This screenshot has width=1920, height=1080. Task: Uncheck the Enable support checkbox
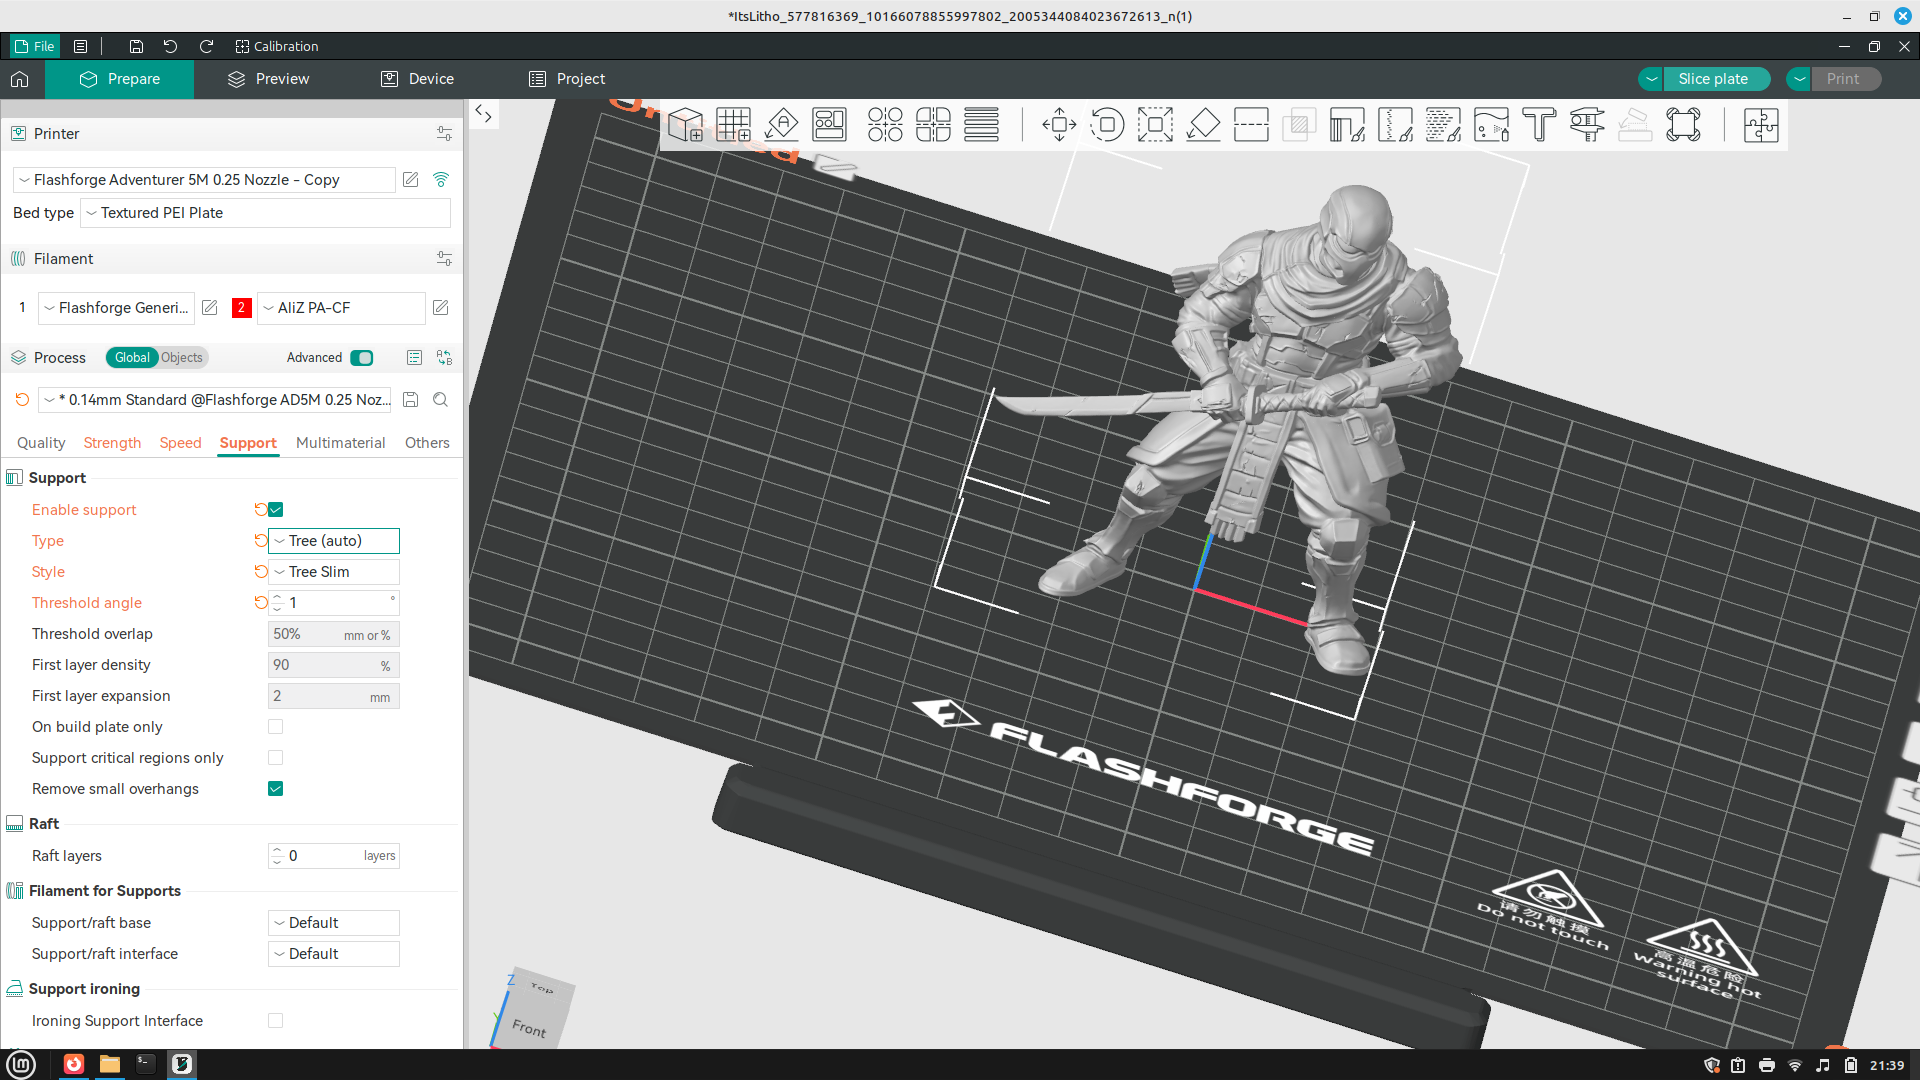point(276,510)
